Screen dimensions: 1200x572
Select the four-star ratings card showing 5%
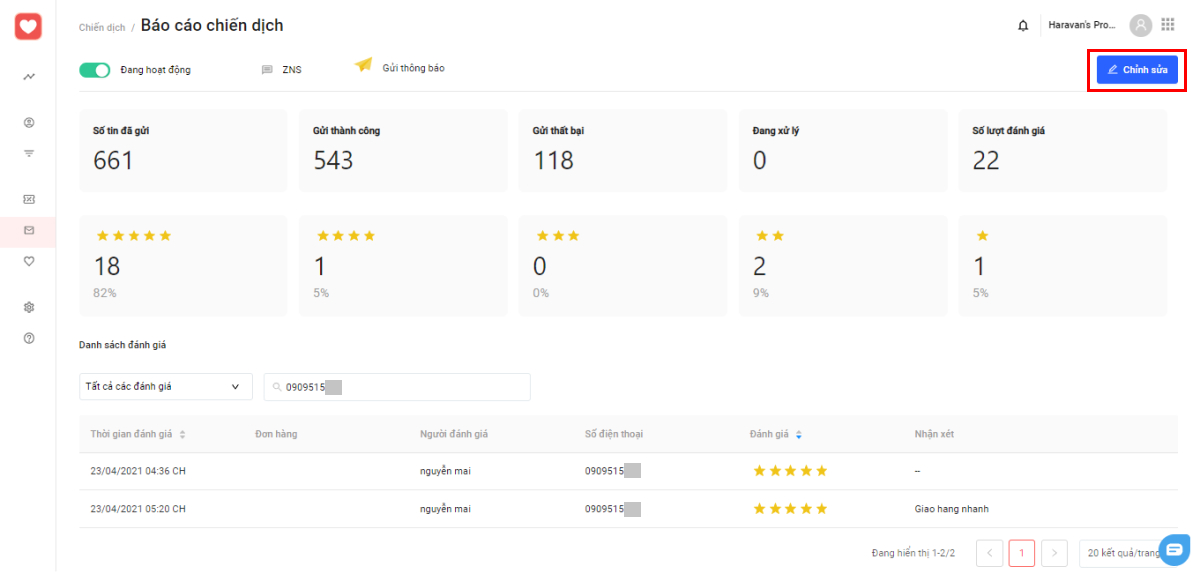403,265
